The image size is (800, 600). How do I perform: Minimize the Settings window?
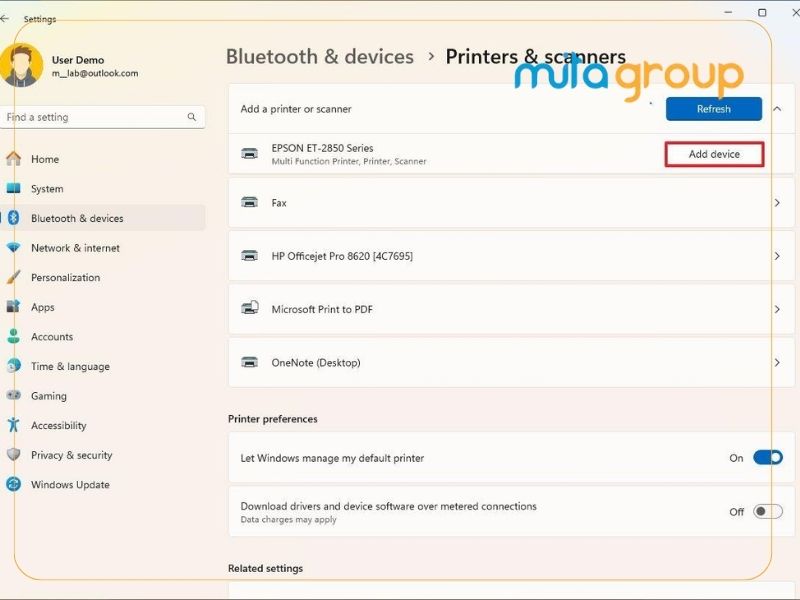[729, 12]
